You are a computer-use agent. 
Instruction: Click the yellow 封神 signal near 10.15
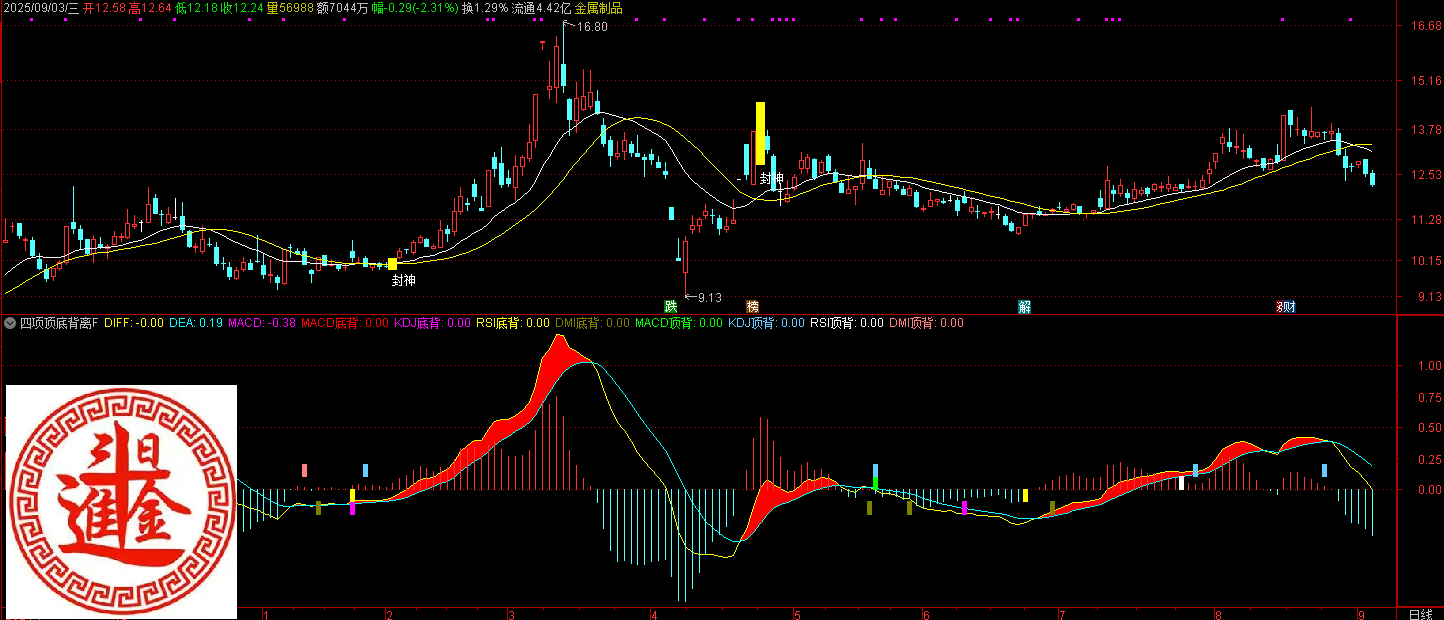point(393,264)
